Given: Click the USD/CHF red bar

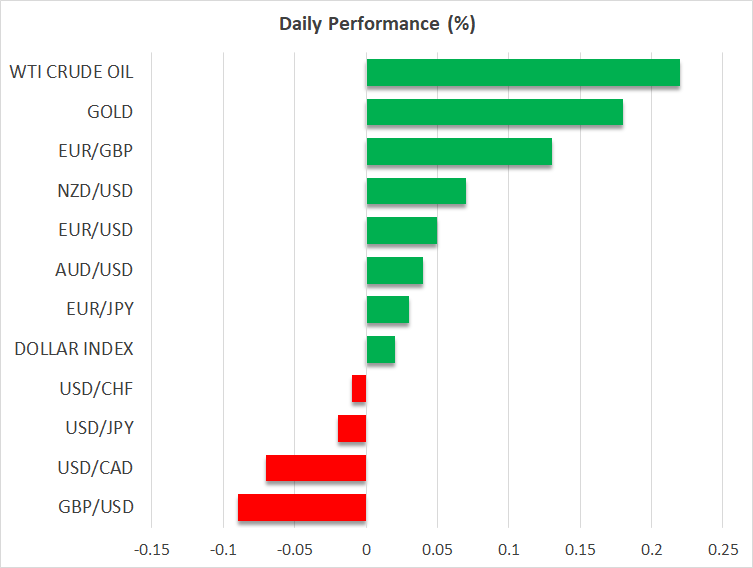Looking at the screenshot, I should [x=359, y=388].
